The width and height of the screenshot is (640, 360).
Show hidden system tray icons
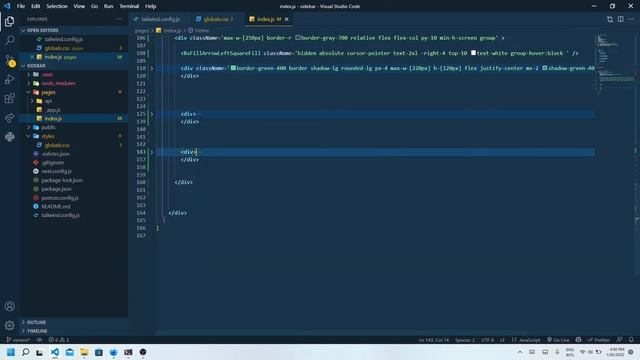click(x=520, y=352)
